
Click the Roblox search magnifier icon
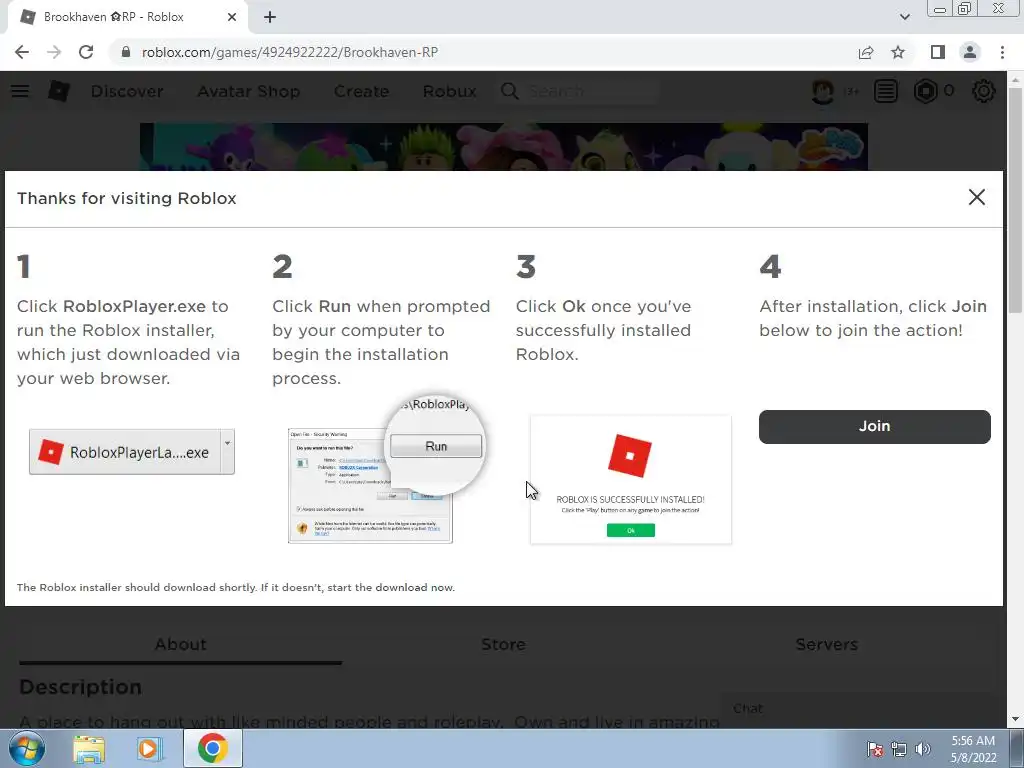click(510, 91)
